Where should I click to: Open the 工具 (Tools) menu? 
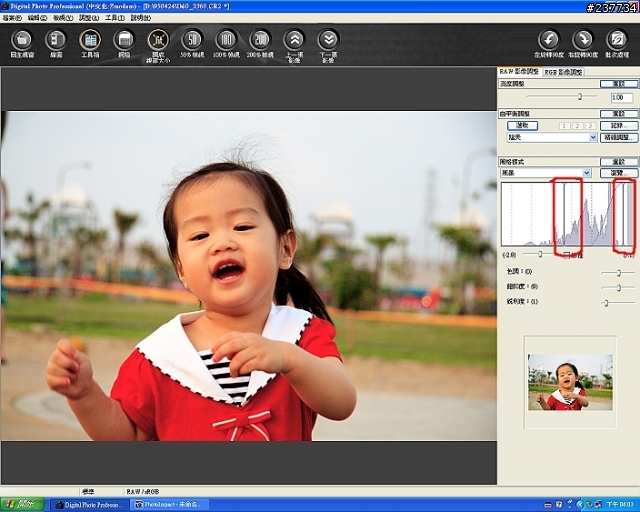115,18
